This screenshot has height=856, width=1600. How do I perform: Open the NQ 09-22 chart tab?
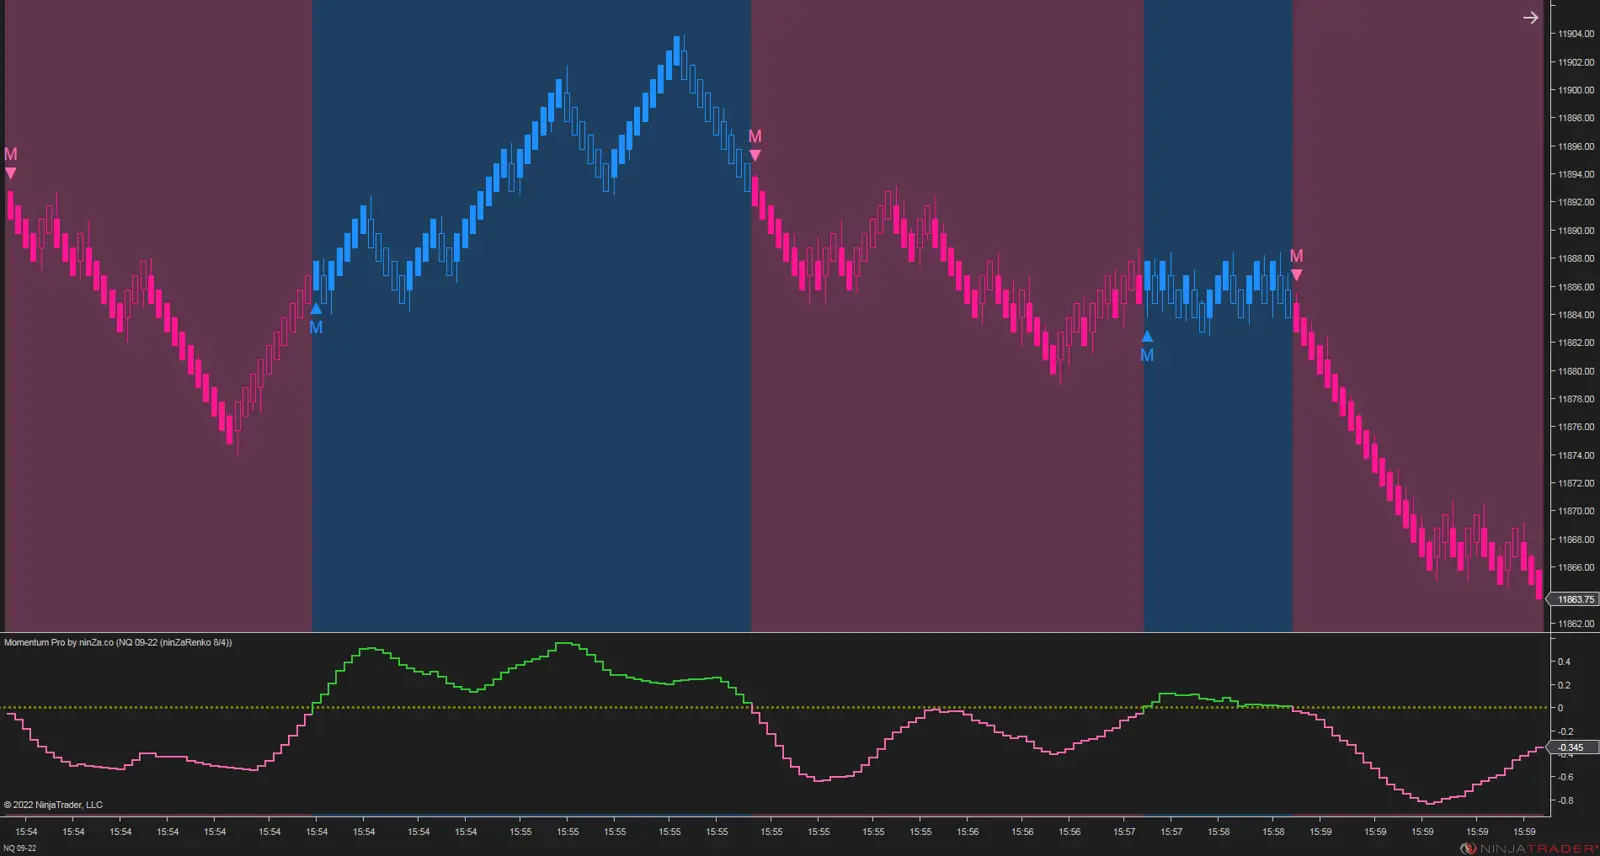20,848
